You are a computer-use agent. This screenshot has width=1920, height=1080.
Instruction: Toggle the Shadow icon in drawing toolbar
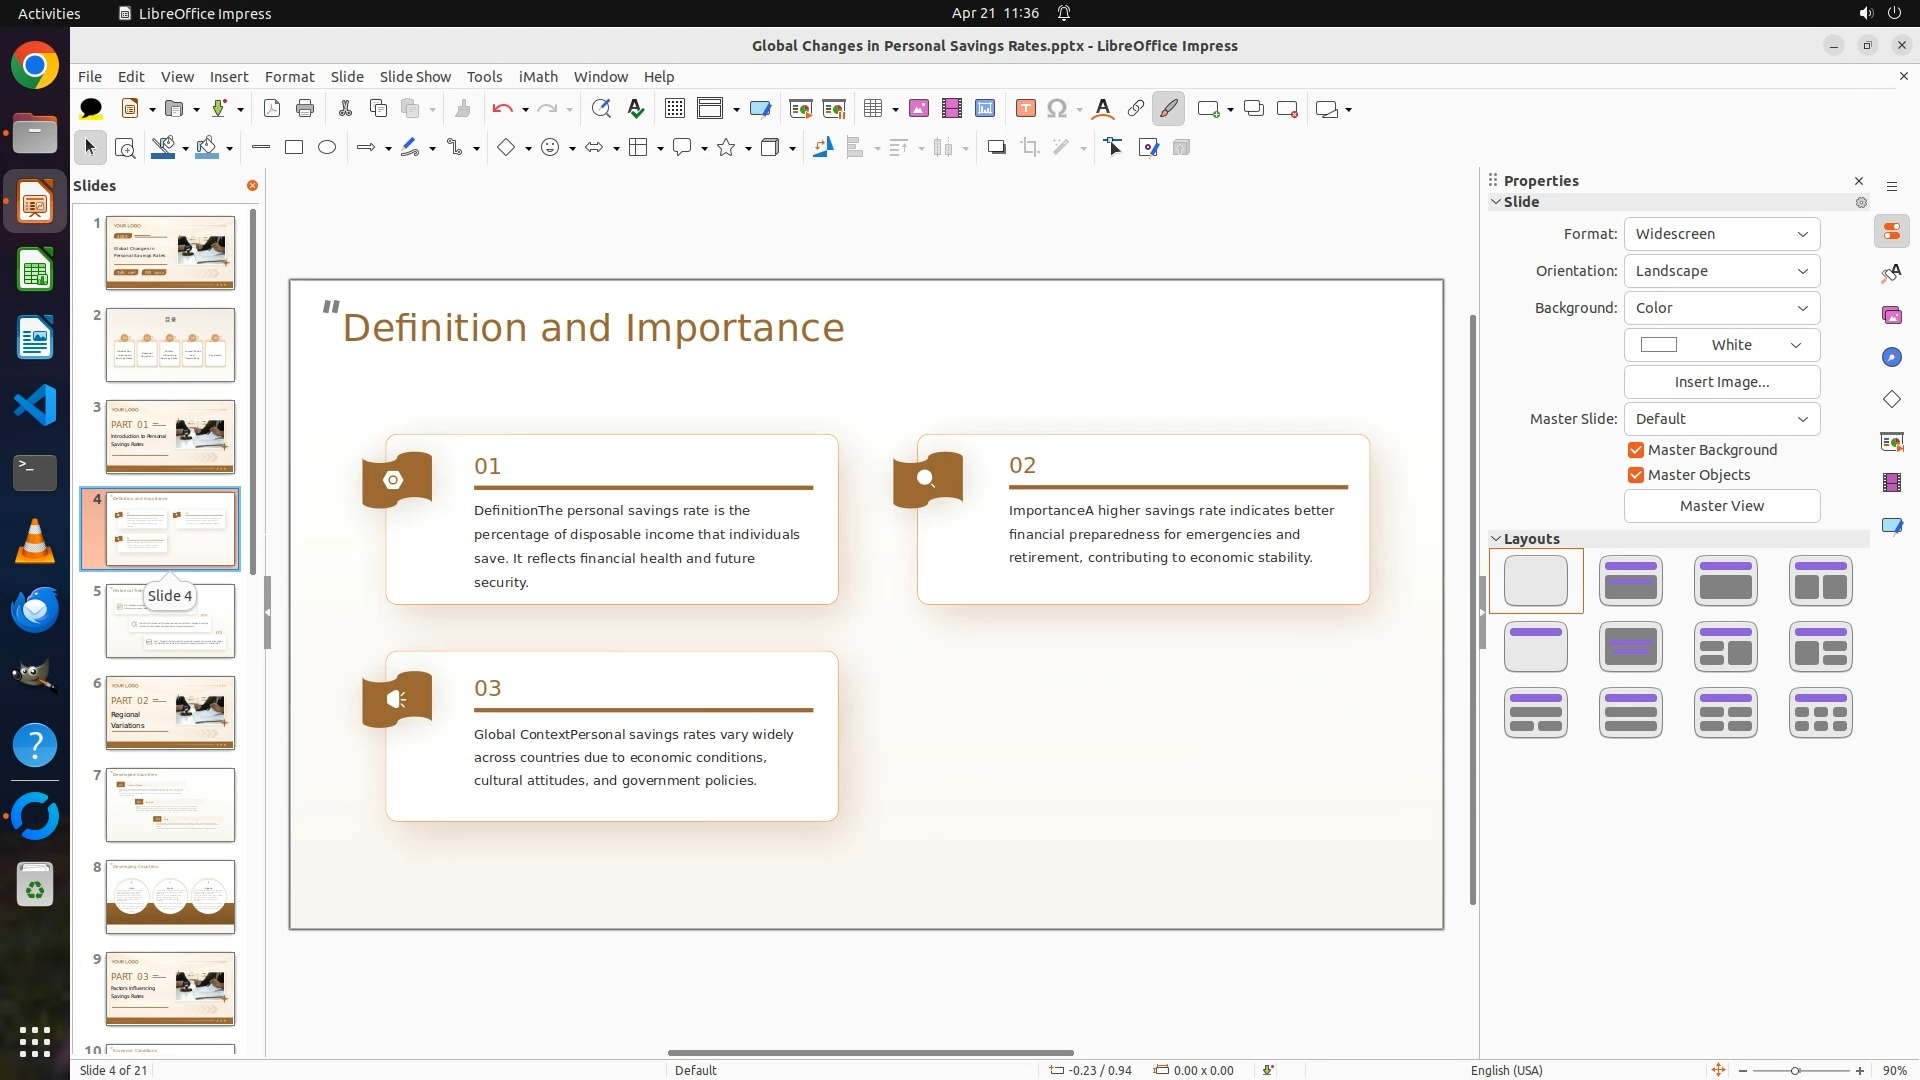click(x=996, y=148)
